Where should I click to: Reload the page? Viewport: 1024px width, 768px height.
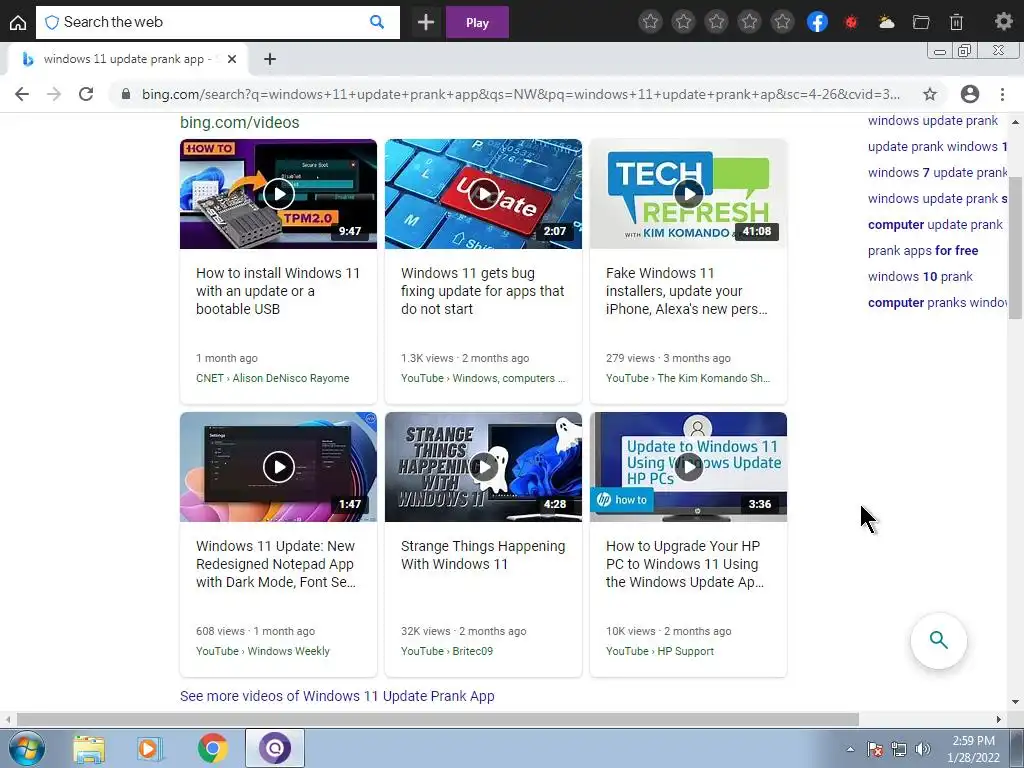click(x=86, y=94)
